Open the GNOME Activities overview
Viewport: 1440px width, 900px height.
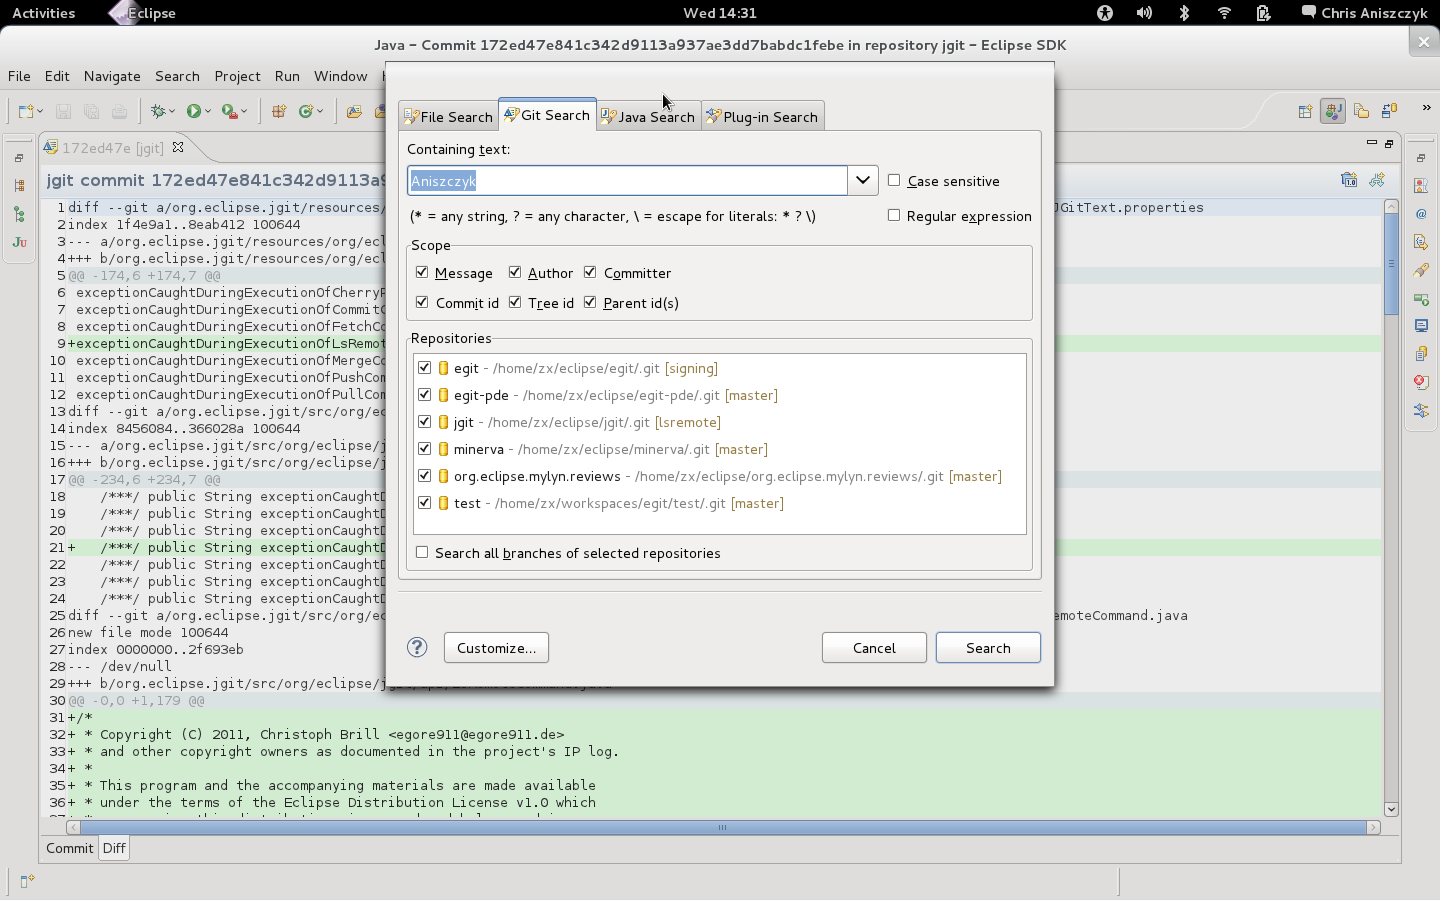[43, 13]
